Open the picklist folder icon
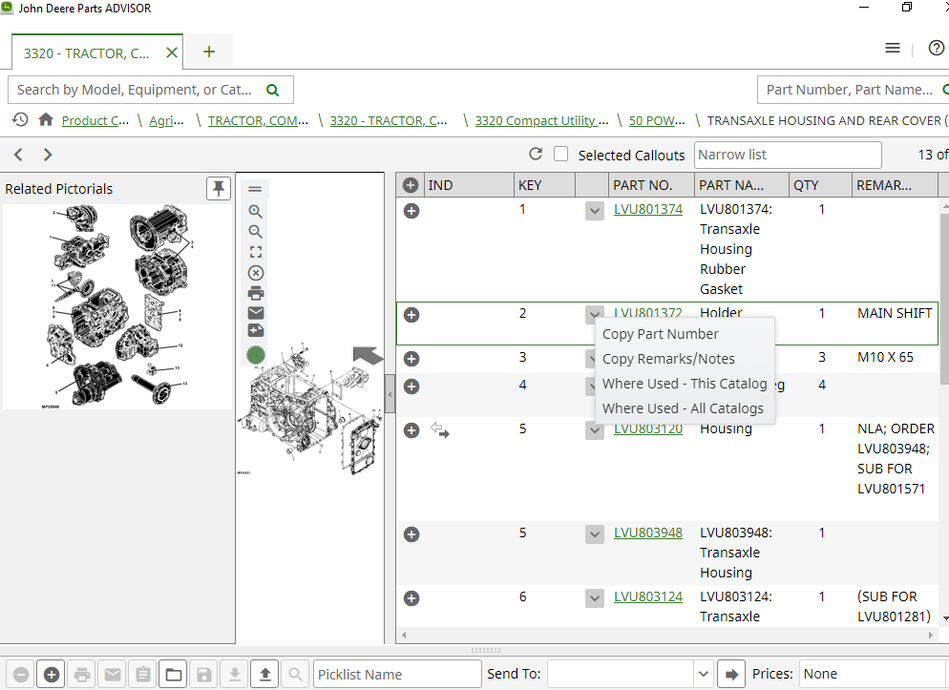949x690 pixels. pyautogui.click(x=173, y=674)
